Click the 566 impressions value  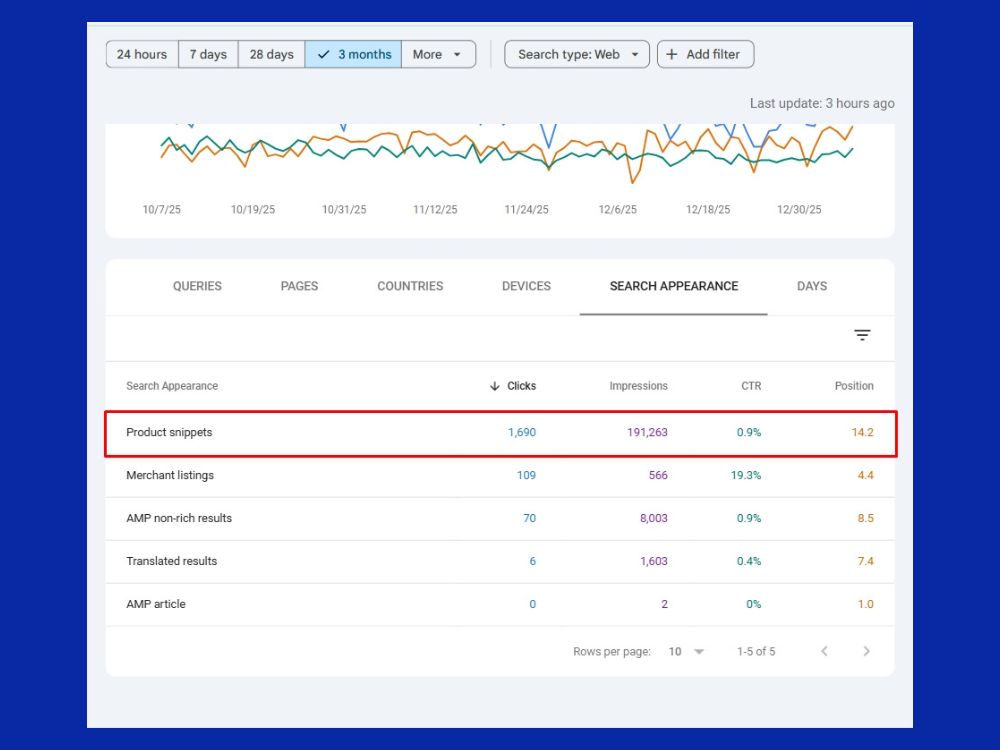658,475
